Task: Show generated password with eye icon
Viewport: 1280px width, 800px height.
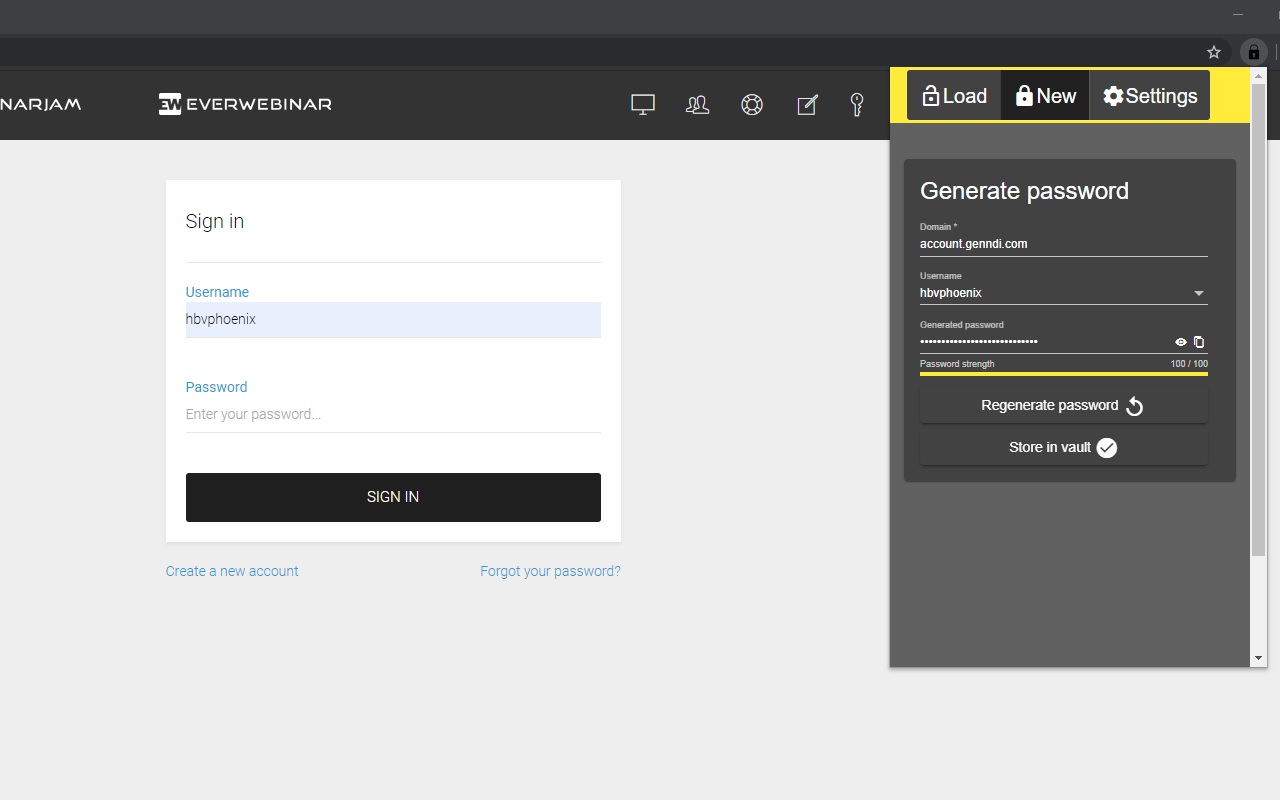Action: point(1181,342)
